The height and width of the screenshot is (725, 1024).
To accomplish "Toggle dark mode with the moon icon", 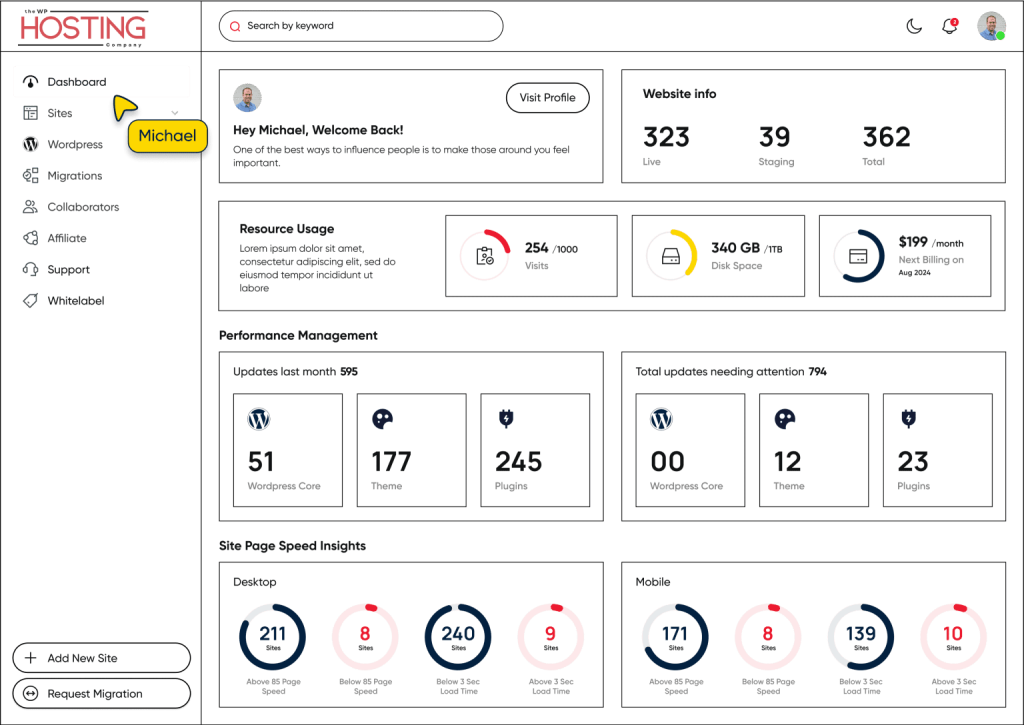I will click(x=914, y=27).
